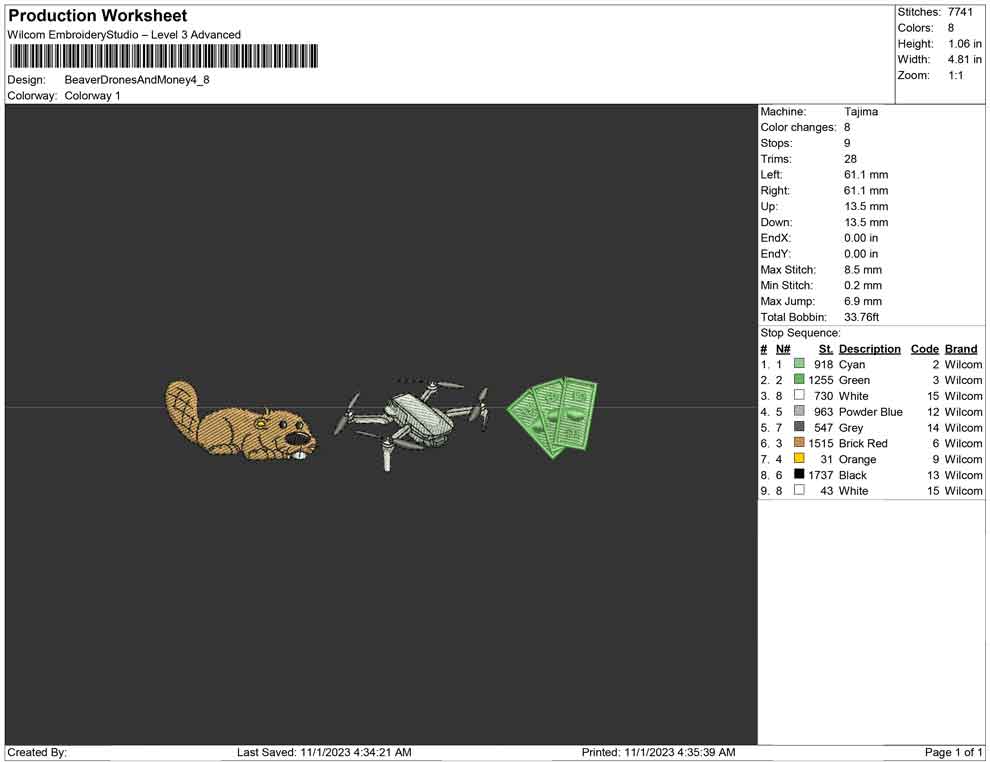Click the Description column header
The width and height of the screenshot is (990, 762).
click(x=869, y=349)
